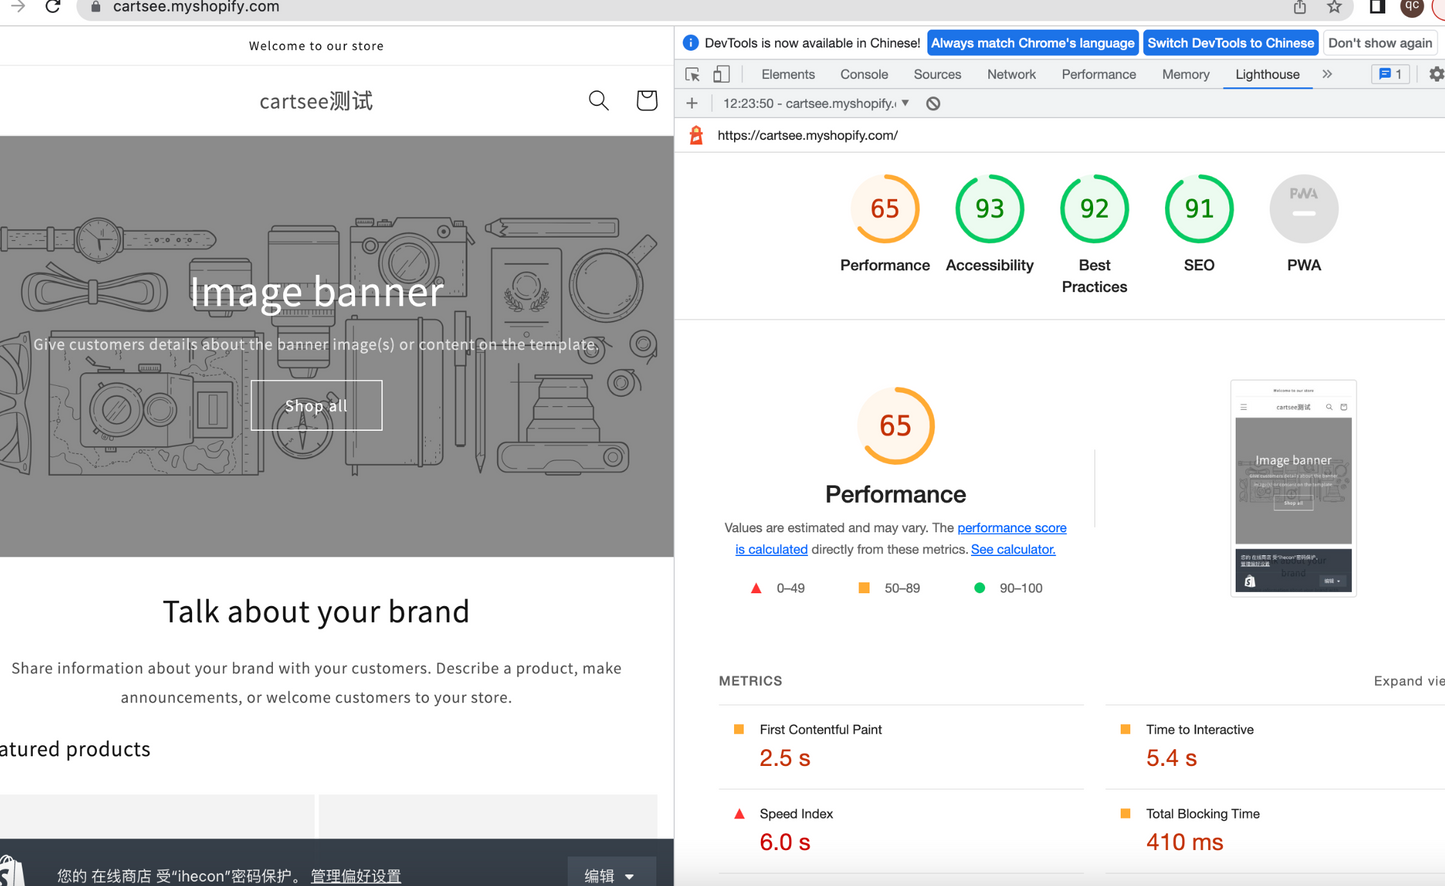
Task: Open the Chrome profile avatar
Action: [1412, 6]
